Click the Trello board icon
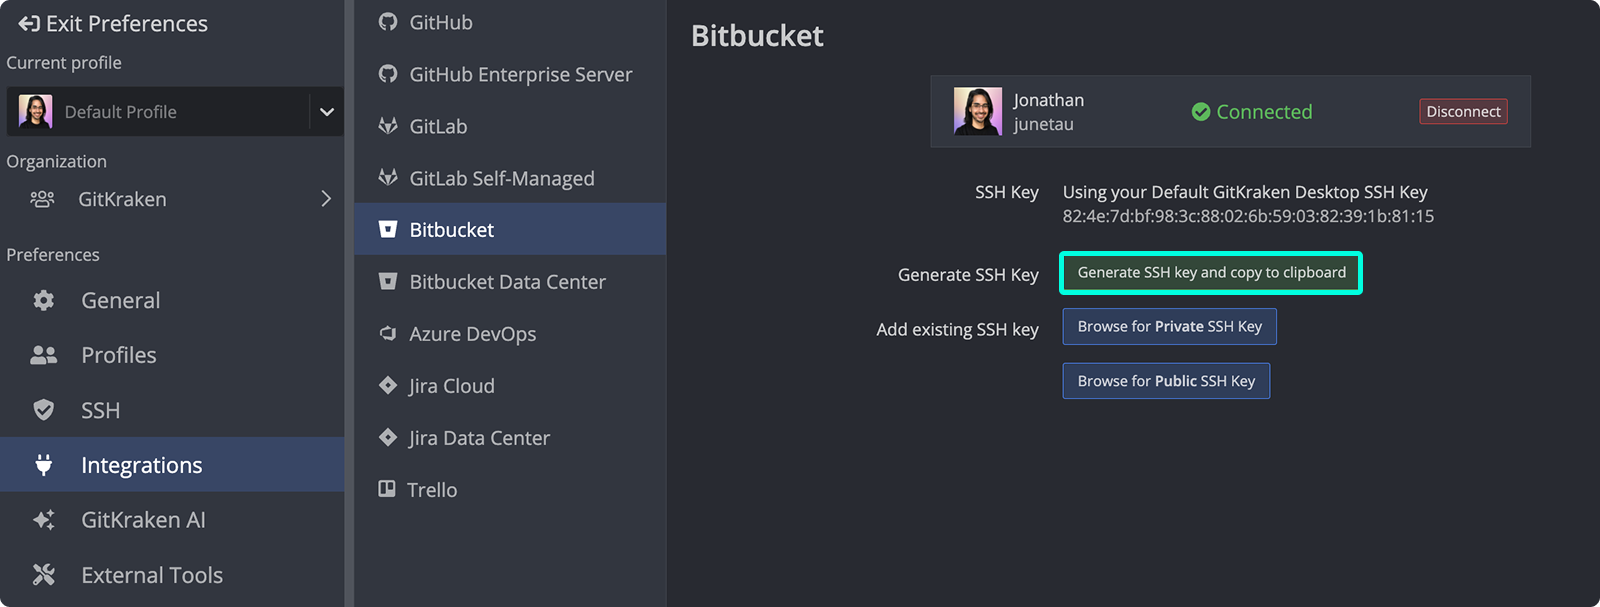The image size is (1600, 607). click(387, 489)
